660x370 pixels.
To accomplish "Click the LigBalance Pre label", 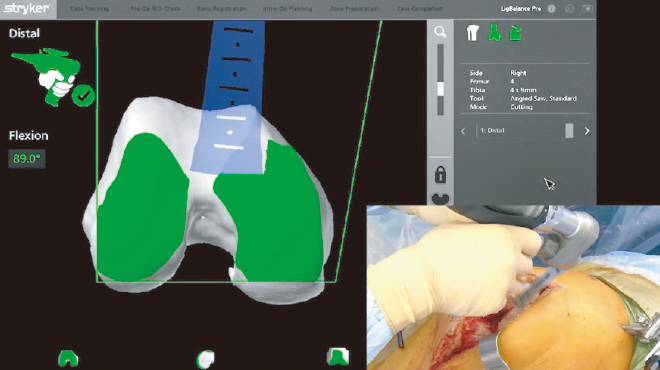I will (521, 9).
